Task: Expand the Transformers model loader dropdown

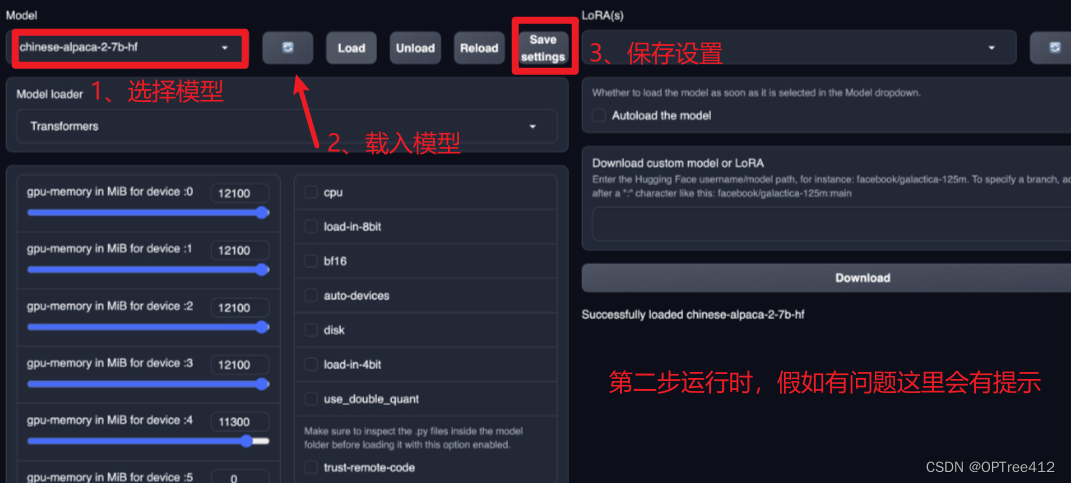Action: [287, 126]
